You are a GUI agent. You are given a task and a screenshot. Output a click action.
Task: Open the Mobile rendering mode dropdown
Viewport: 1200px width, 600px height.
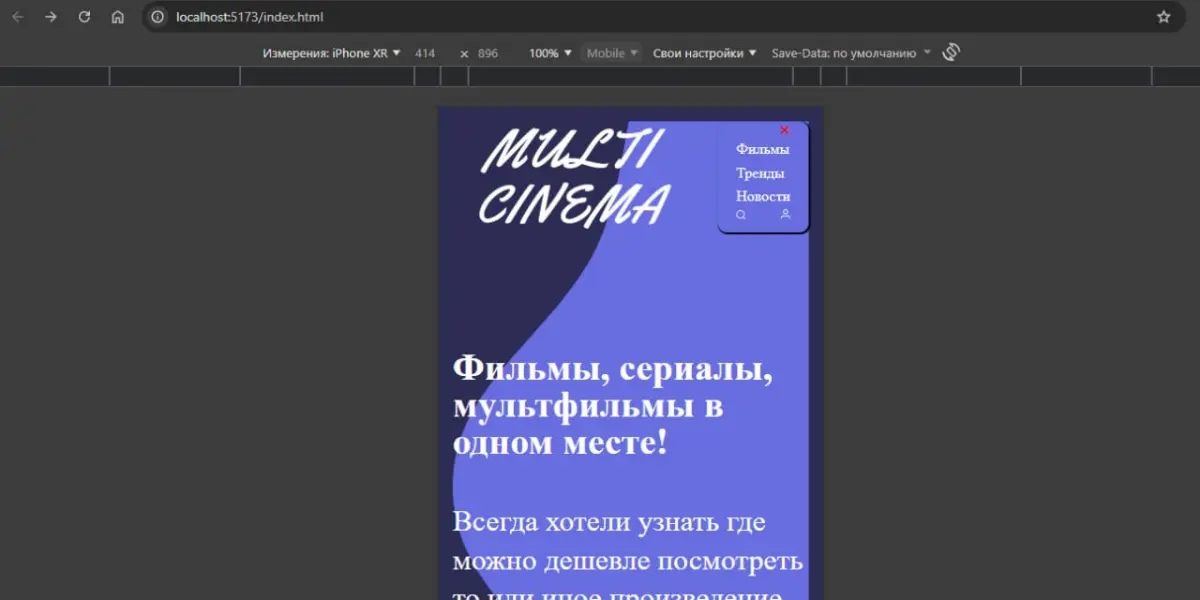(611, 53)
